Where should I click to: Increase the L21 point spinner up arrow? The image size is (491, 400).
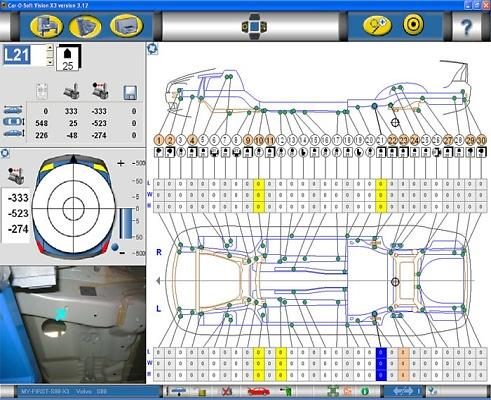pos(50,48)
